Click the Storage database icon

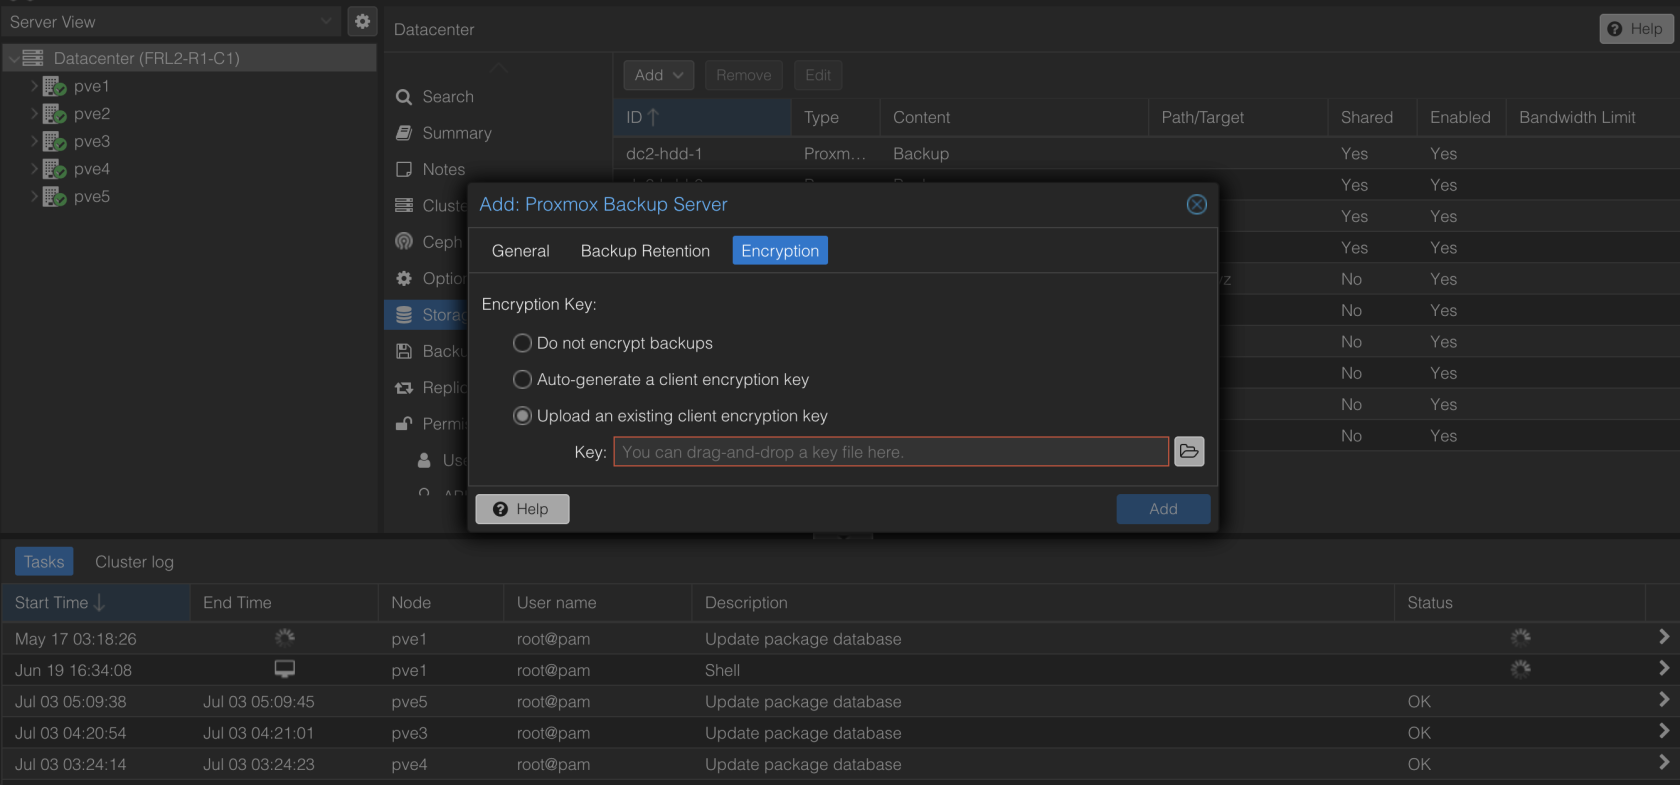[x=404, y=315]
